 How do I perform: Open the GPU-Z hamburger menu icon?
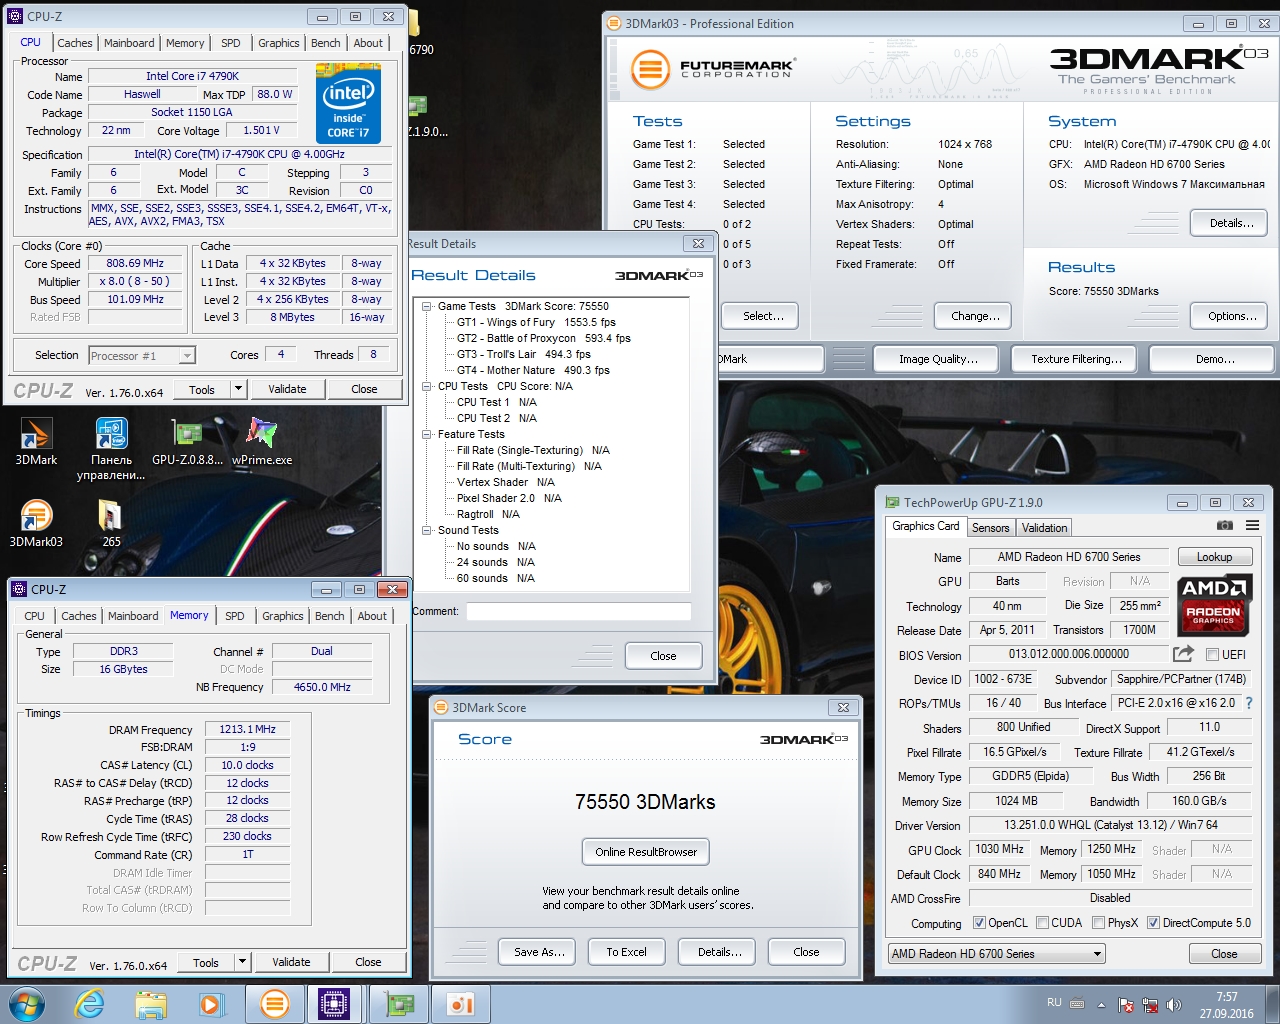point(1252,525)
